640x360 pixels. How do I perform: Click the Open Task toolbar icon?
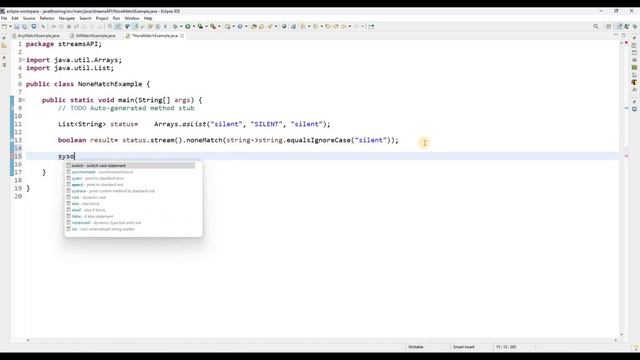[261, 27]
